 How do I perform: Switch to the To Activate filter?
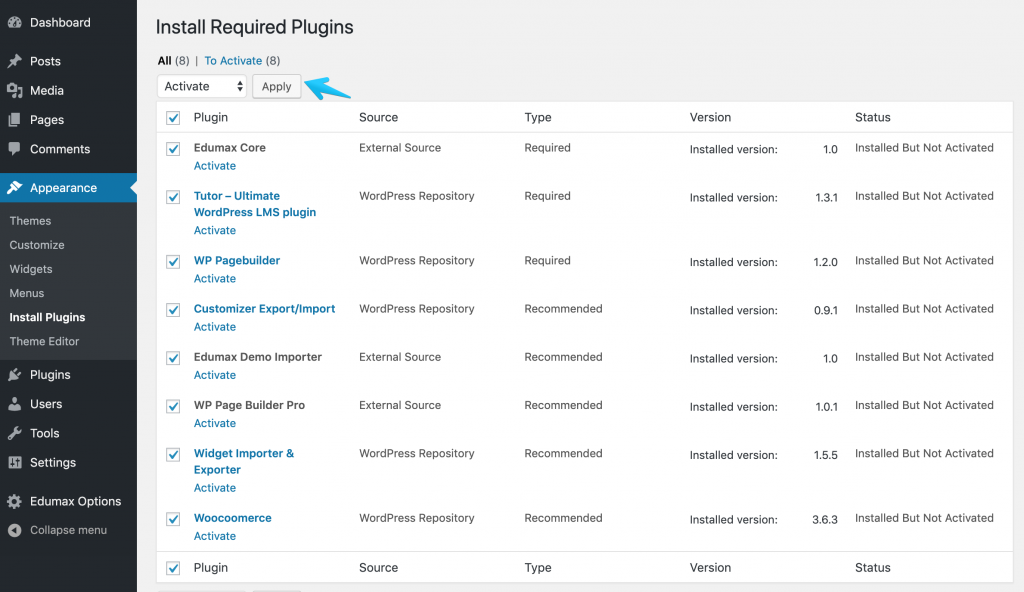pyautogui.click(x=233, y=61)
